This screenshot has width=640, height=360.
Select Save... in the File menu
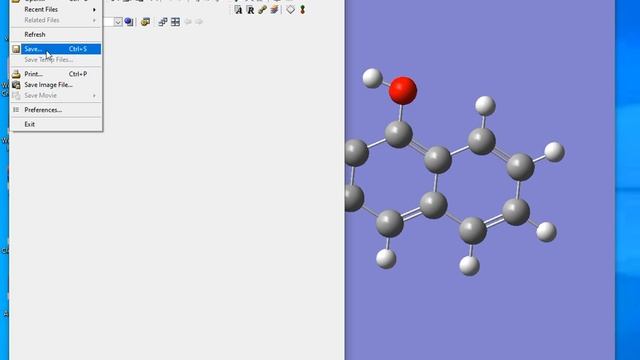[56, 49]
